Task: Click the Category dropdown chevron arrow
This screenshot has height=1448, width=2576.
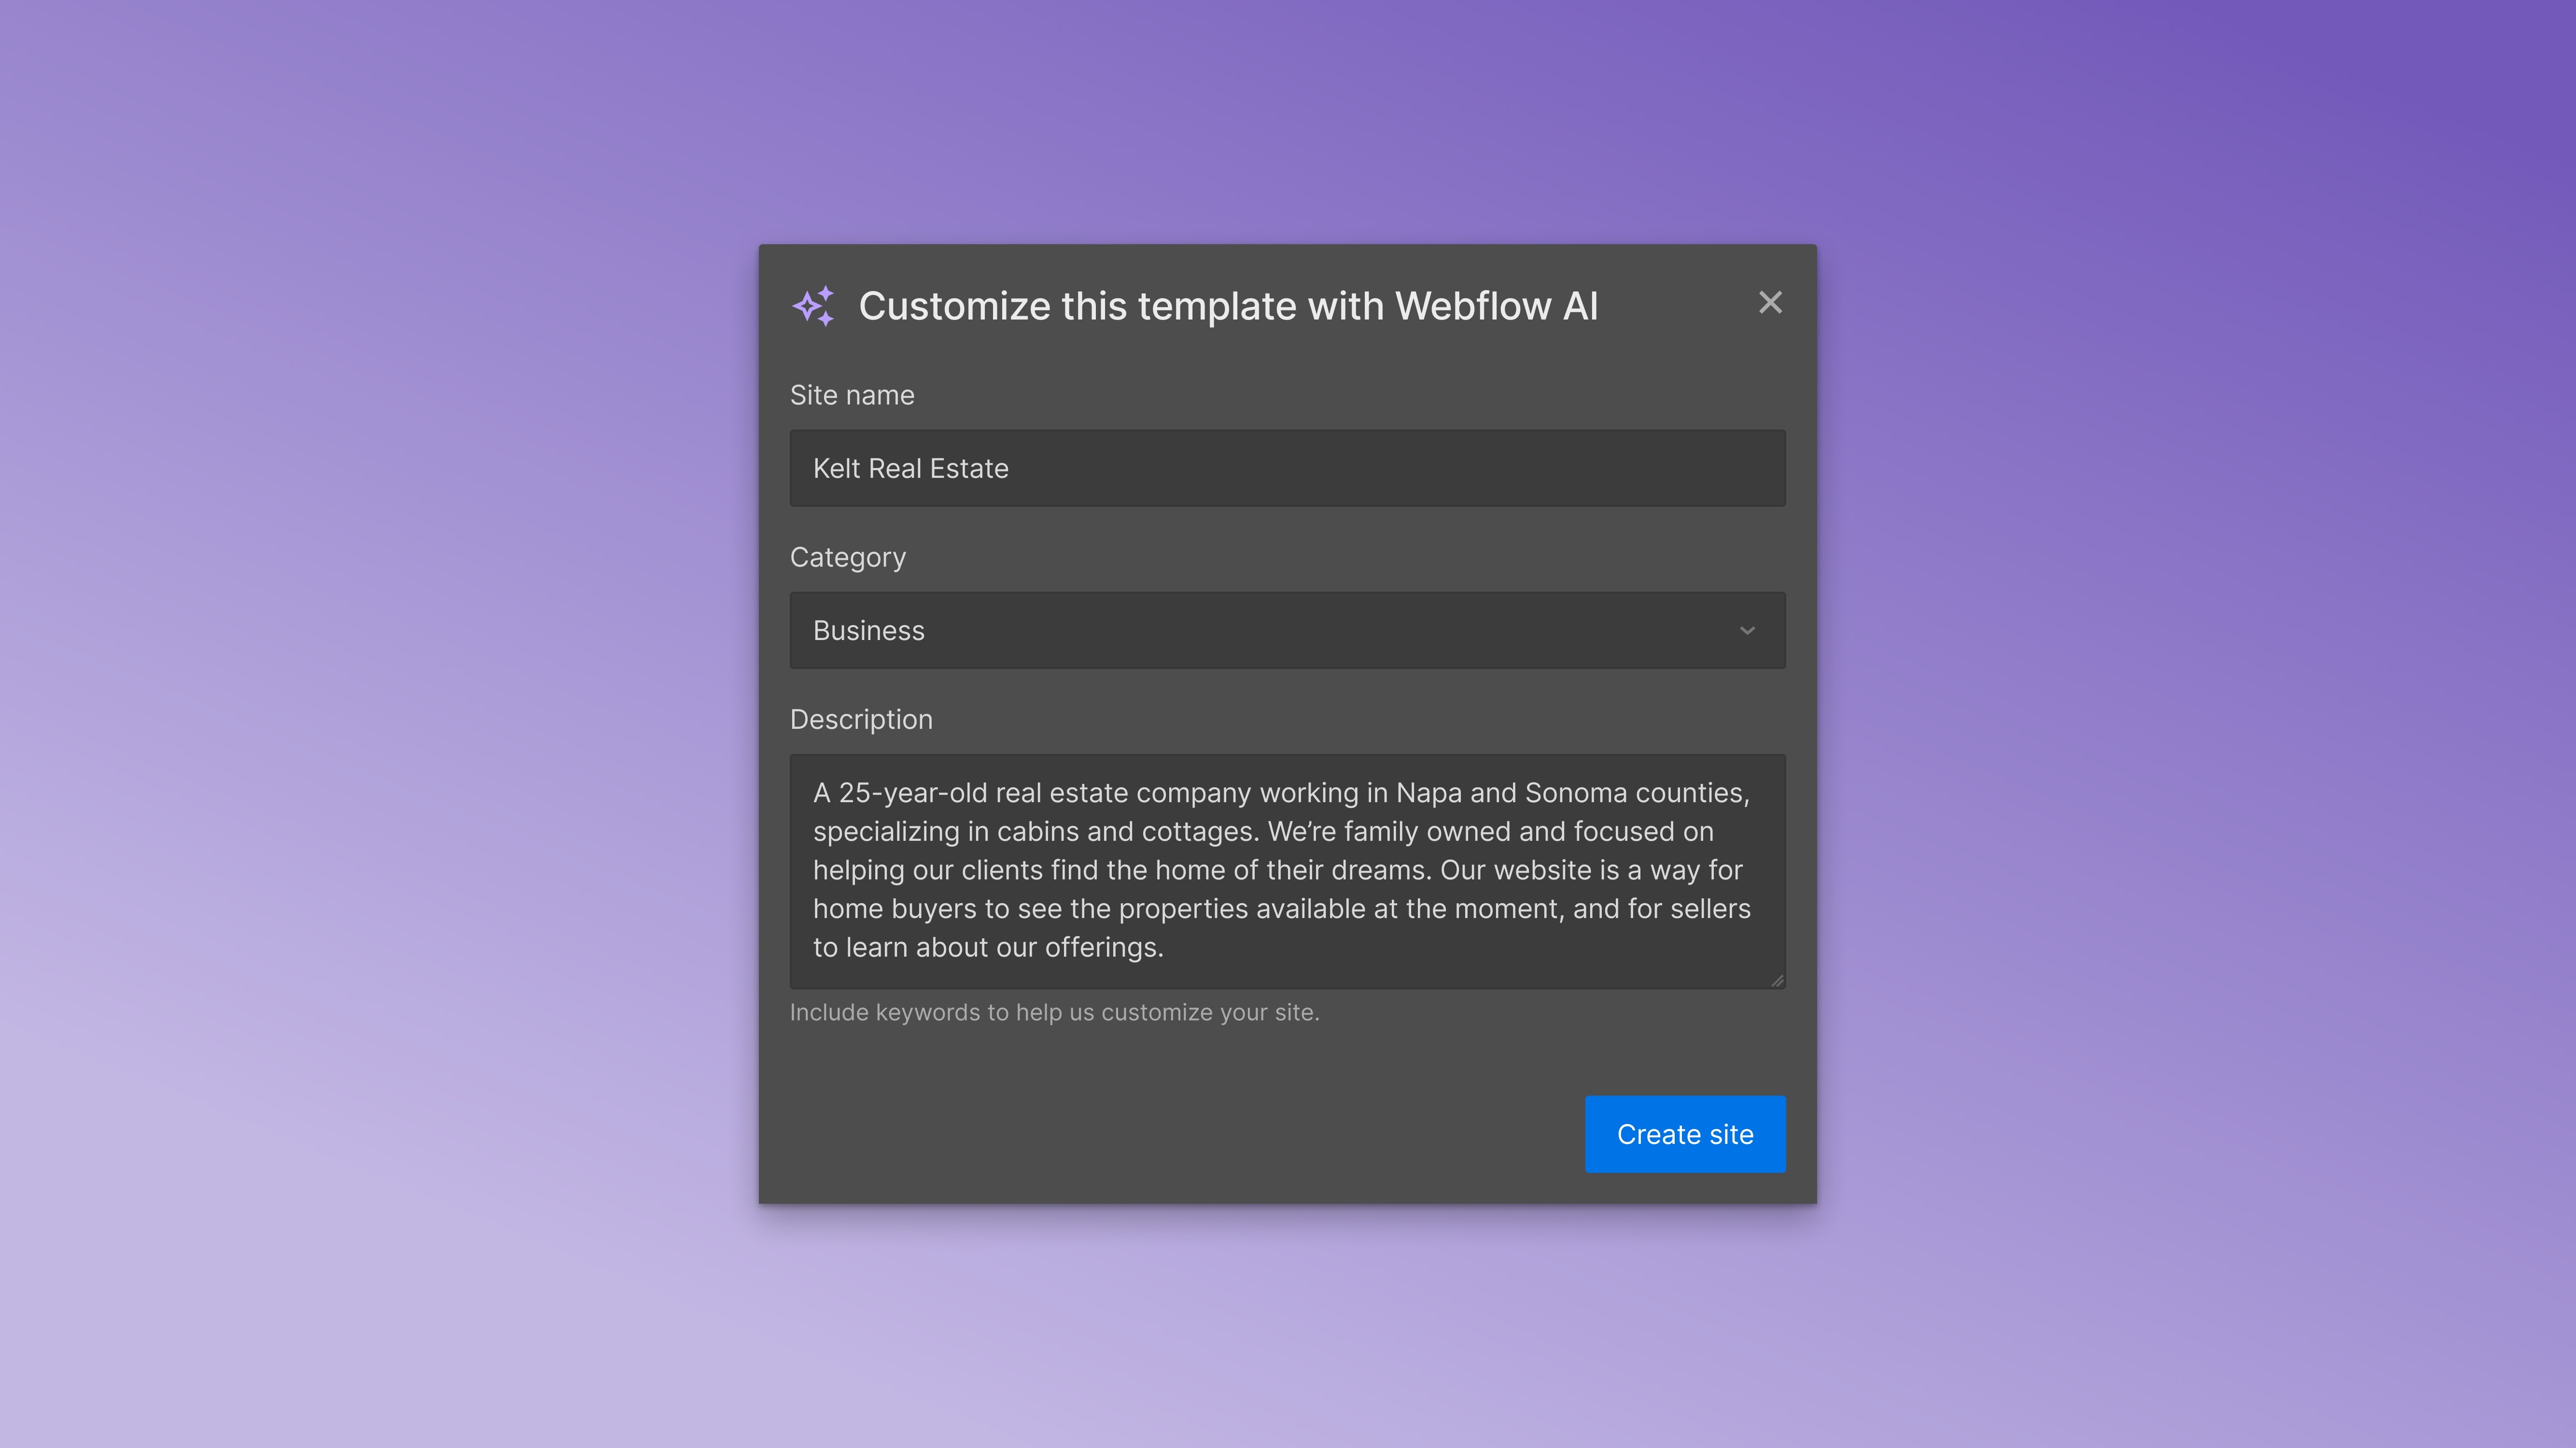Action: (x=1747, y=630)
